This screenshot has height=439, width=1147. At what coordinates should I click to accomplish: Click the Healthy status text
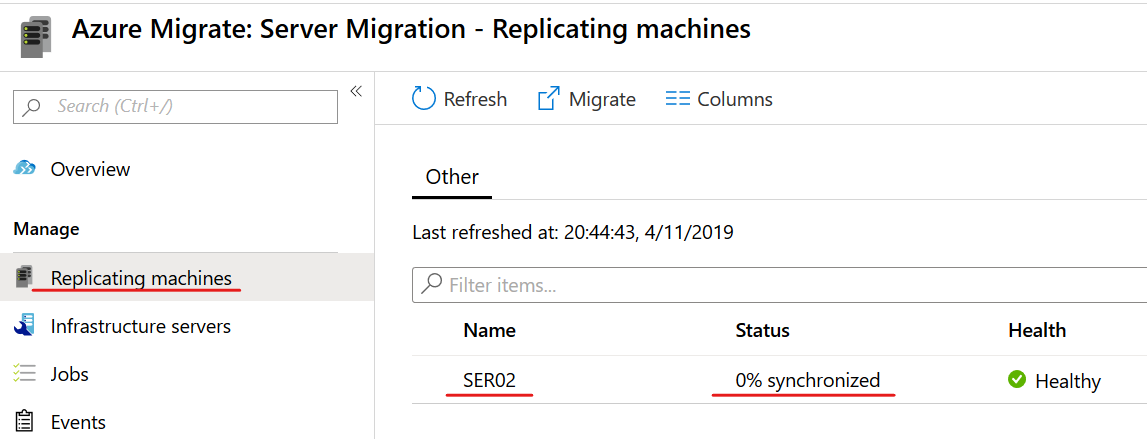pos(1068,380)
